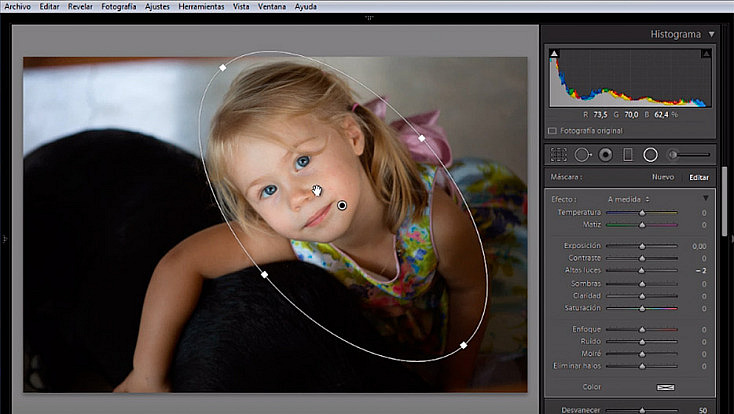The image size is (734, 414).
Task: Select the radial filter center pin on photo
Action: (x=342, y=205)
